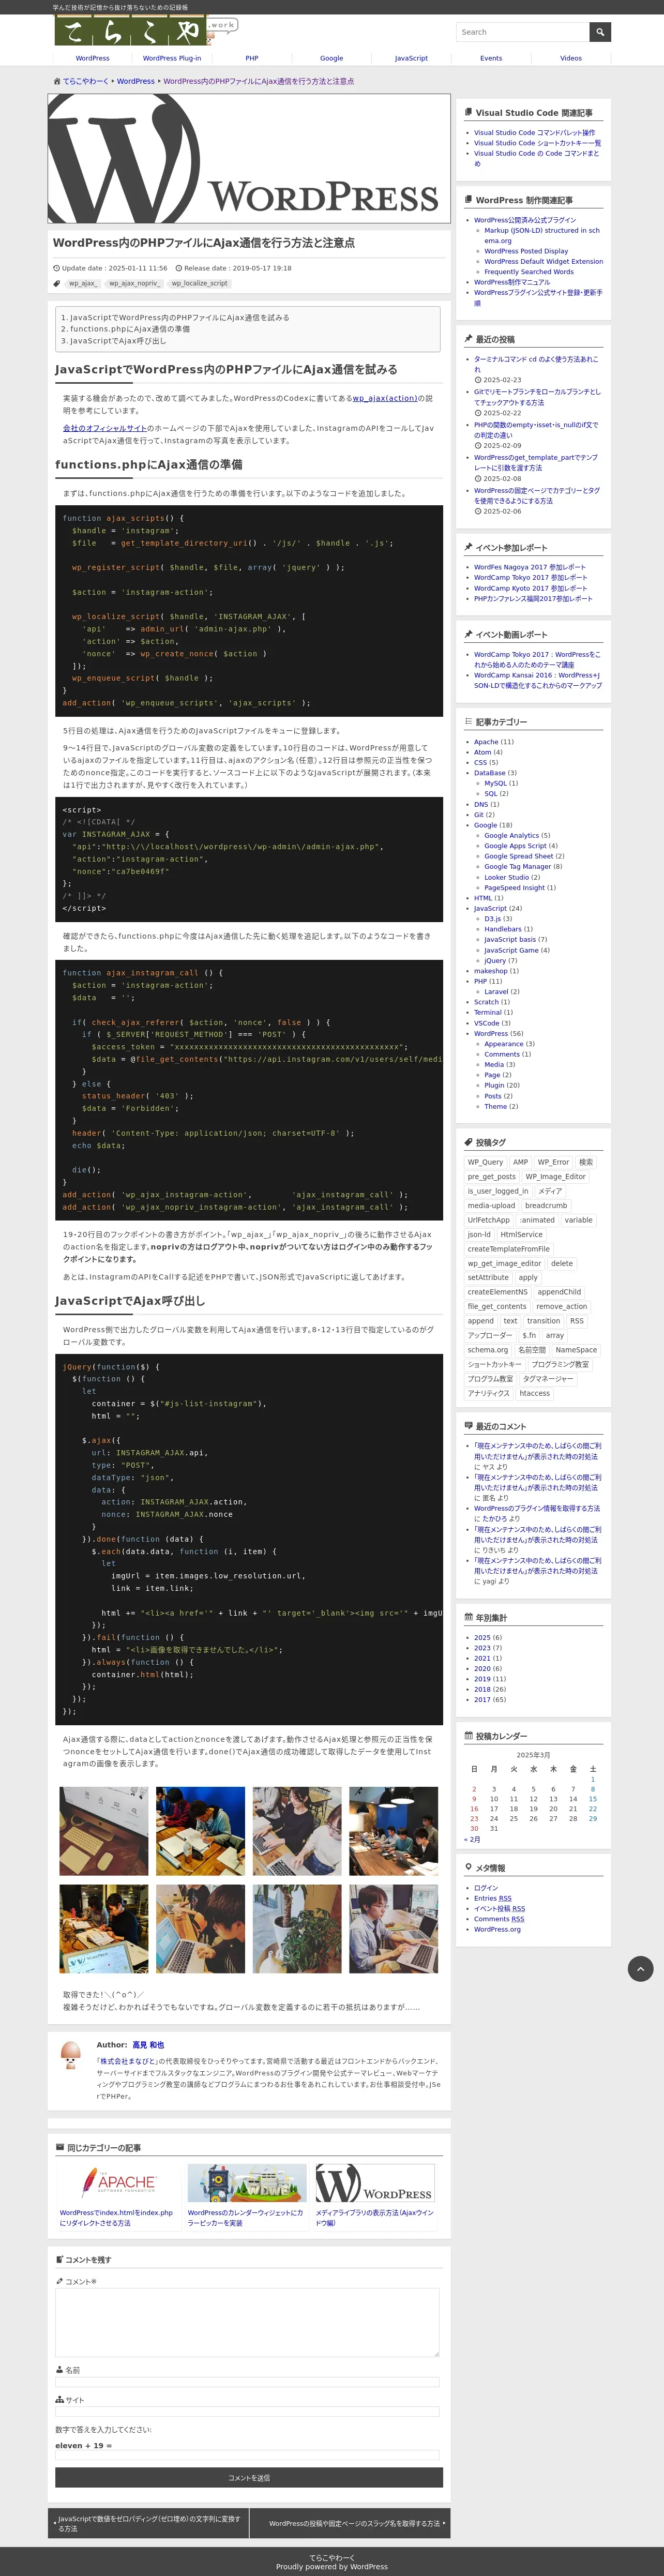Open the wp_ajax(action) Codex link
The height and width of the screenshot is (2576, 664).
coord(385,398)
